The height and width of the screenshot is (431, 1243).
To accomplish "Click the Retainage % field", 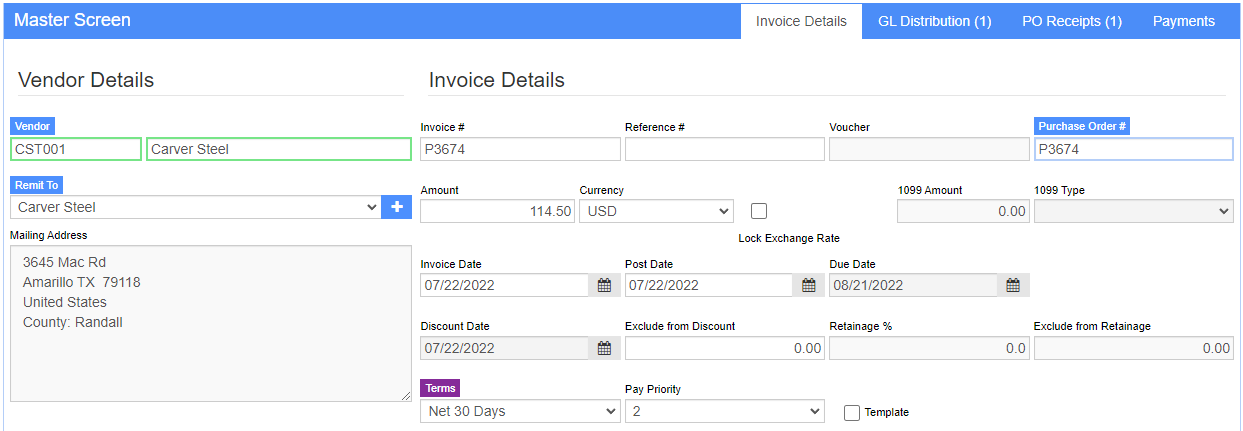I will pos(929,348).
